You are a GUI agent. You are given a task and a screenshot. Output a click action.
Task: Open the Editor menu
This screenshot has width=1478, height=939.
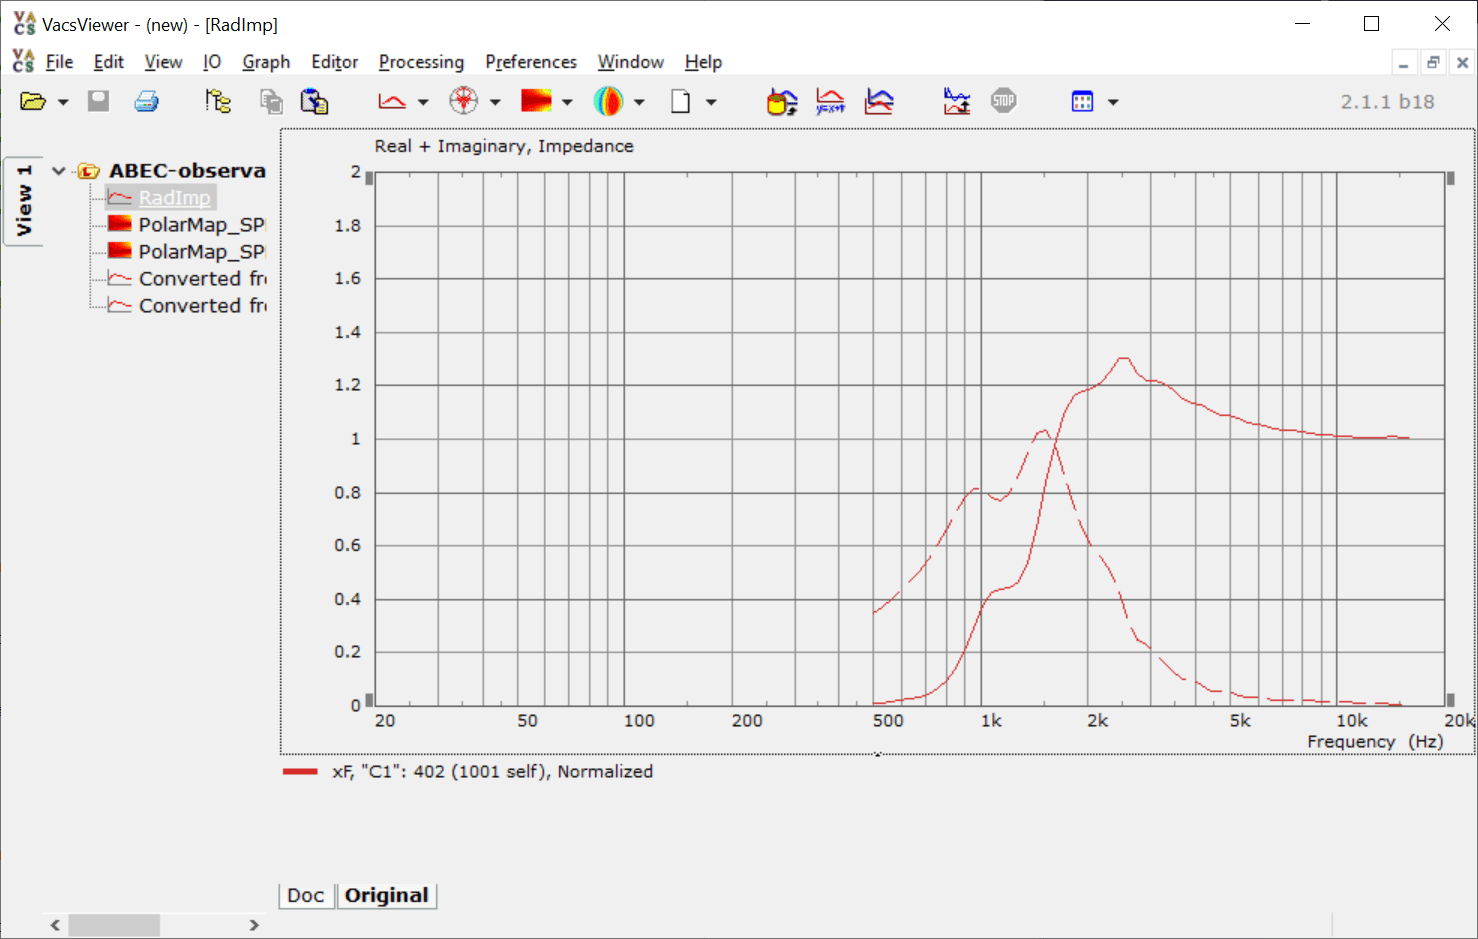click(x=334, y=62)
